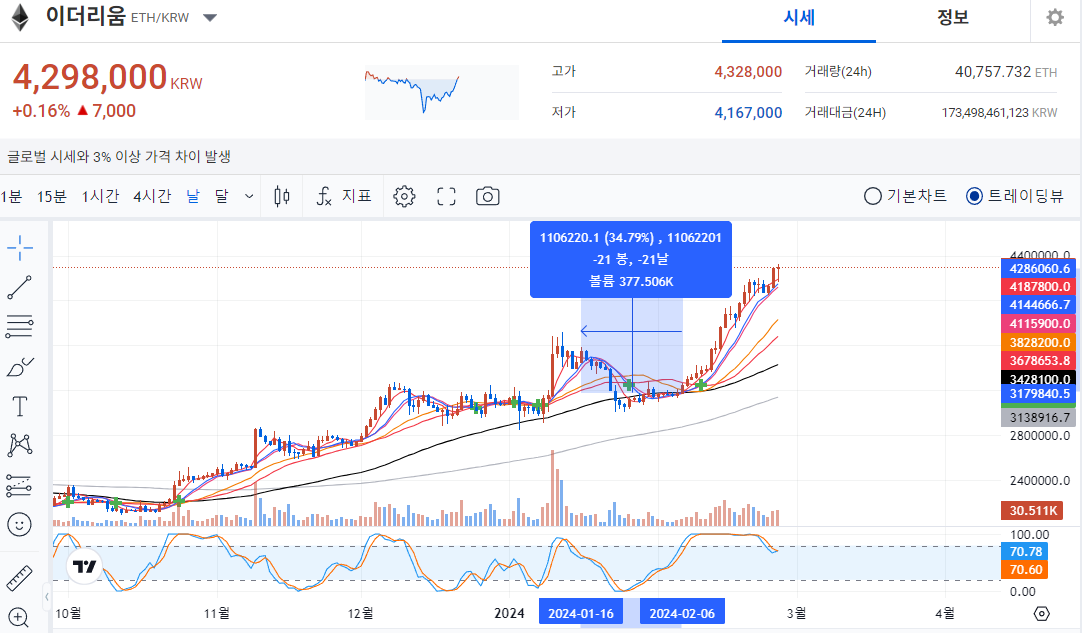Select the 1분 interval
Viewport: 1082px width, 633px height.
pos(11,197)
